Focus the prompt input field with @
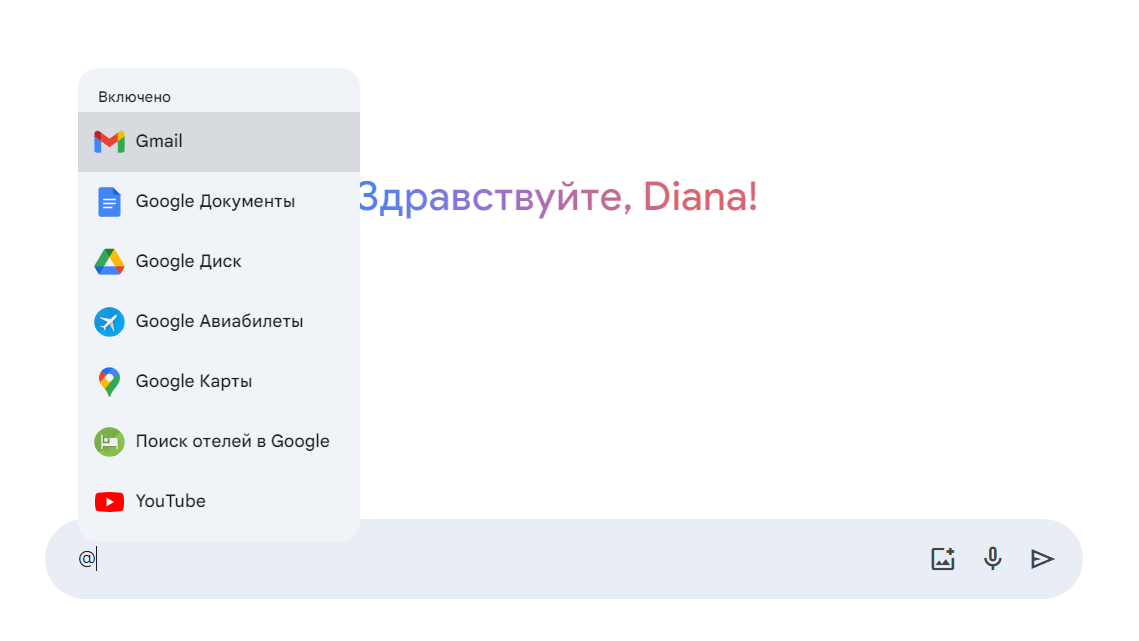Viewport: 1139px width, 641px height. point(500,559)
